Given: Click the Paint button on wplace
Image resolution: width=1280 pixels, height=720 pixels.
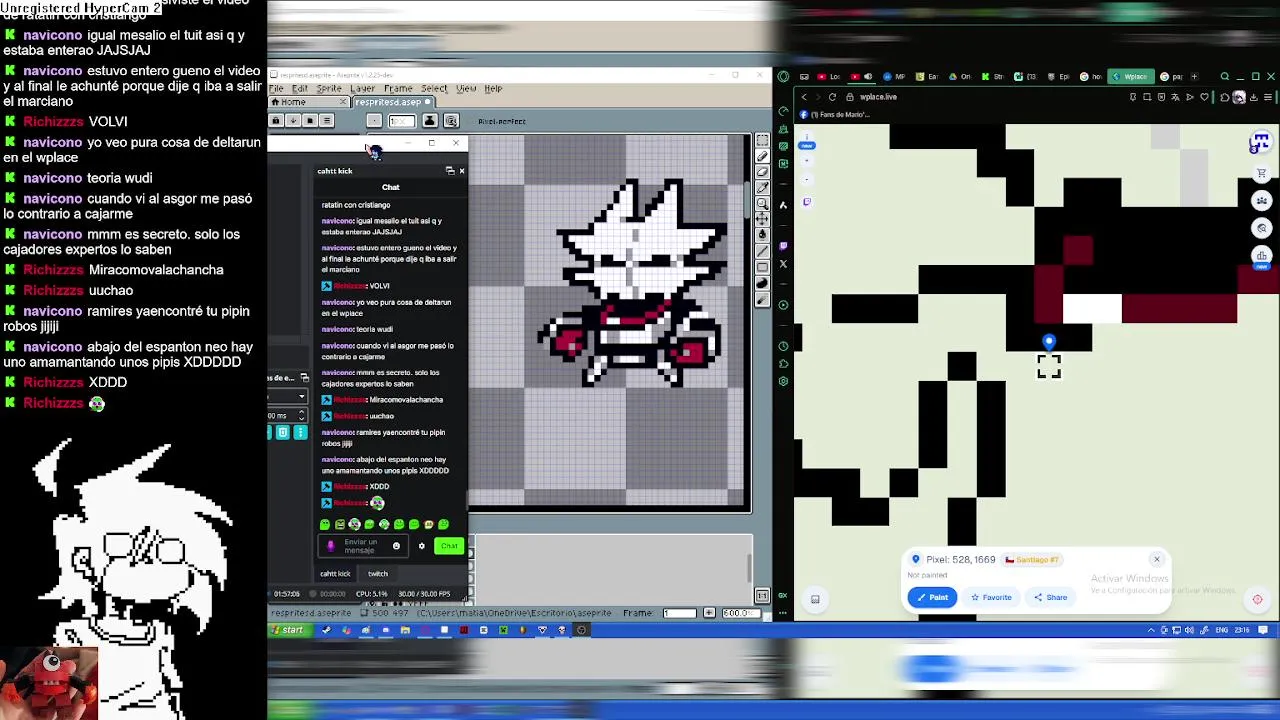Looking at the screenshot, I should (932, 597).
